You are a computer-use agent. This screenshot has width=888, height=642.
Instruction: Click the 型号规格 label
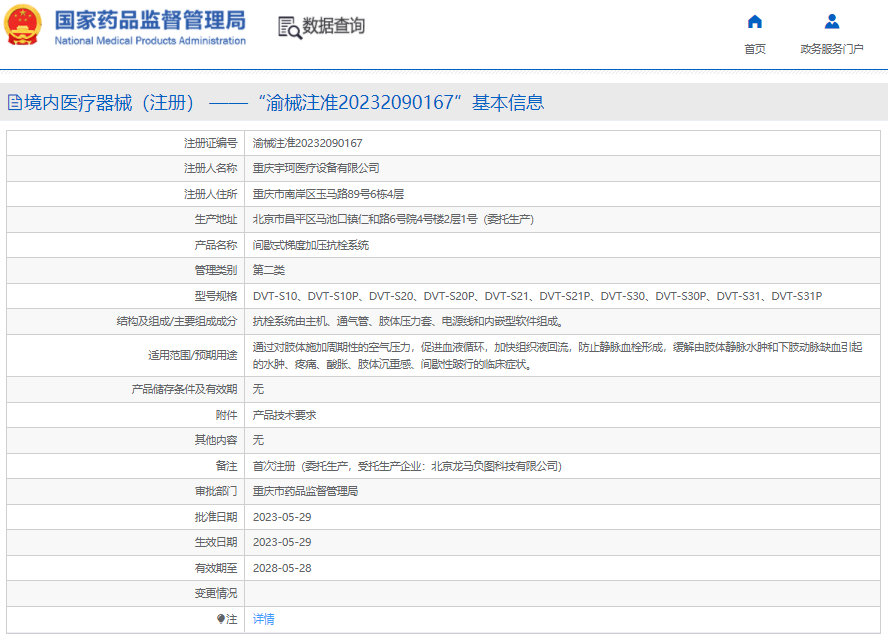coord(216,296)
